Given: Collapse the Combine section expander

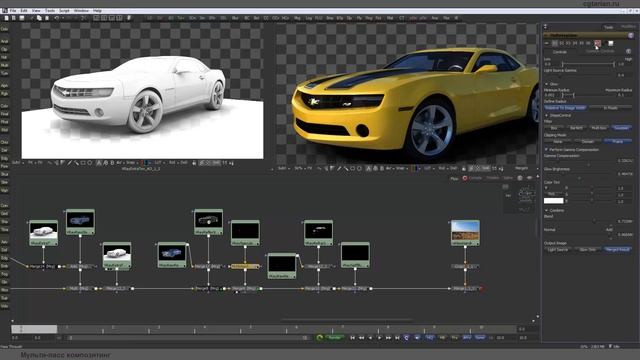Looking at the screenshot, I should (x=547, y=210).
